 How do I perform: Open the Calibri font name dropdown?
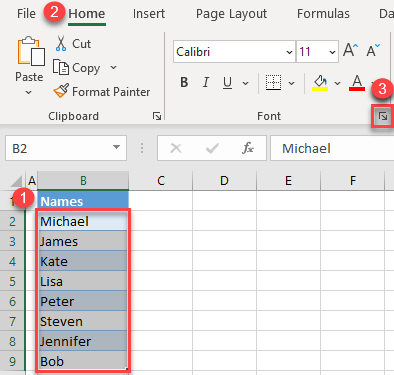289,52
